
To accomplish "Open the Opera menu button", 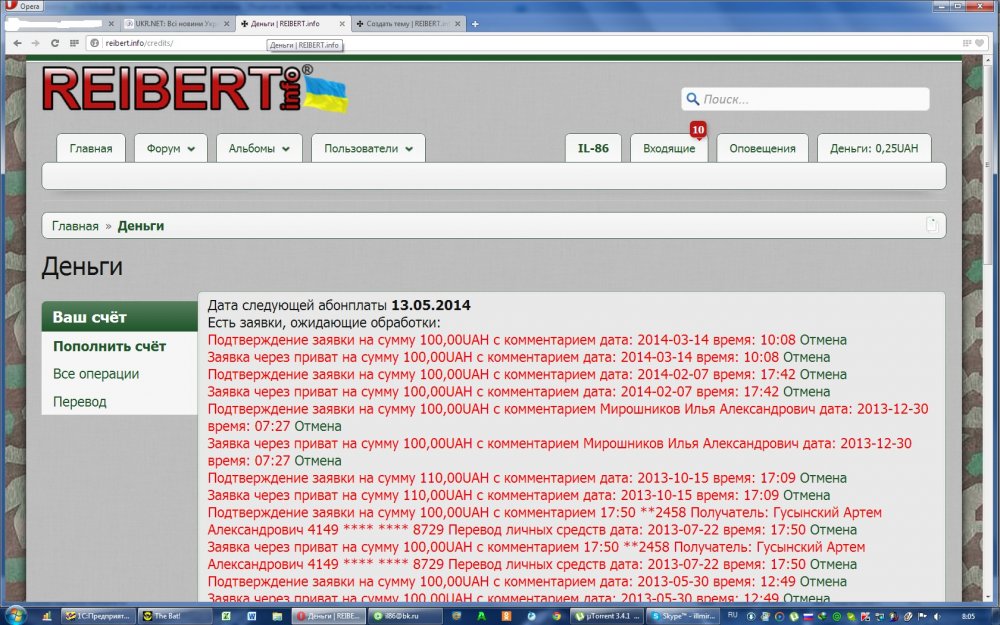I will point(22,6).
